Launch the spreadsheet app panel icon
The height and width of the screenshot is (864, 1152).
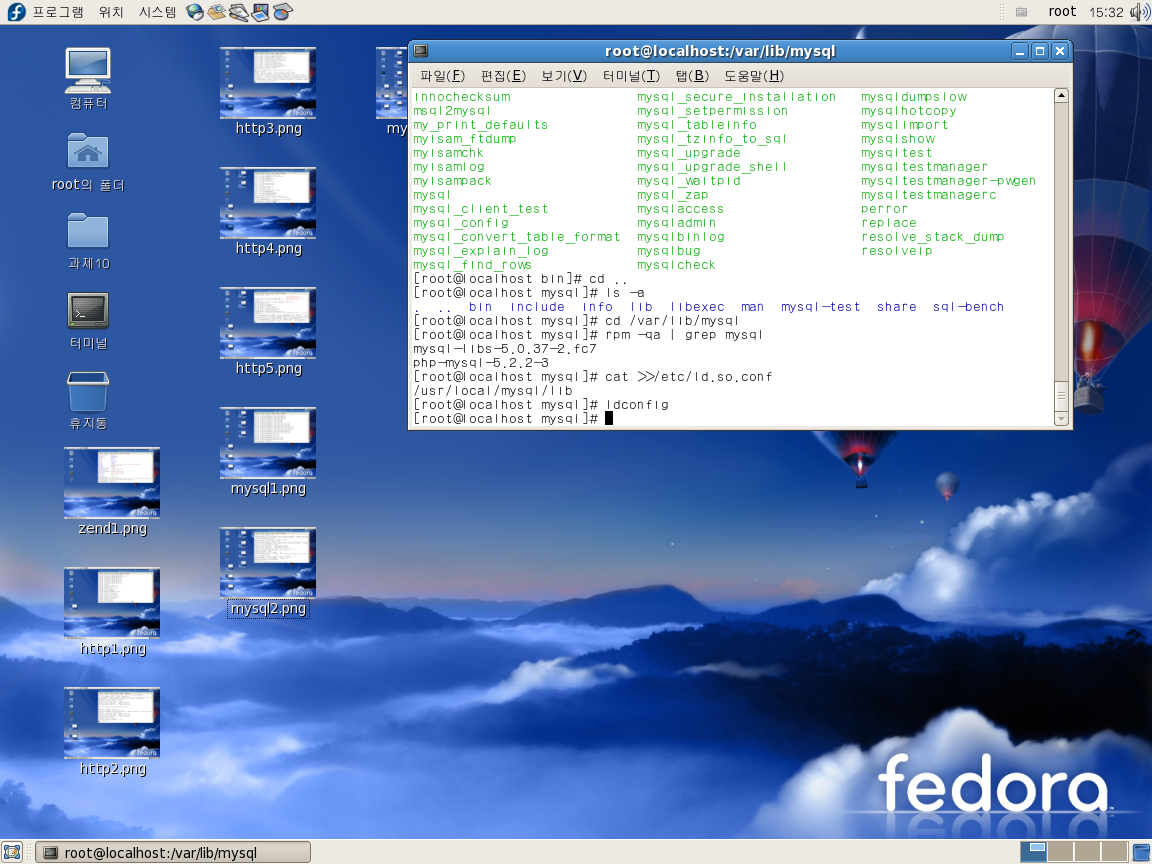coord(283,12)
